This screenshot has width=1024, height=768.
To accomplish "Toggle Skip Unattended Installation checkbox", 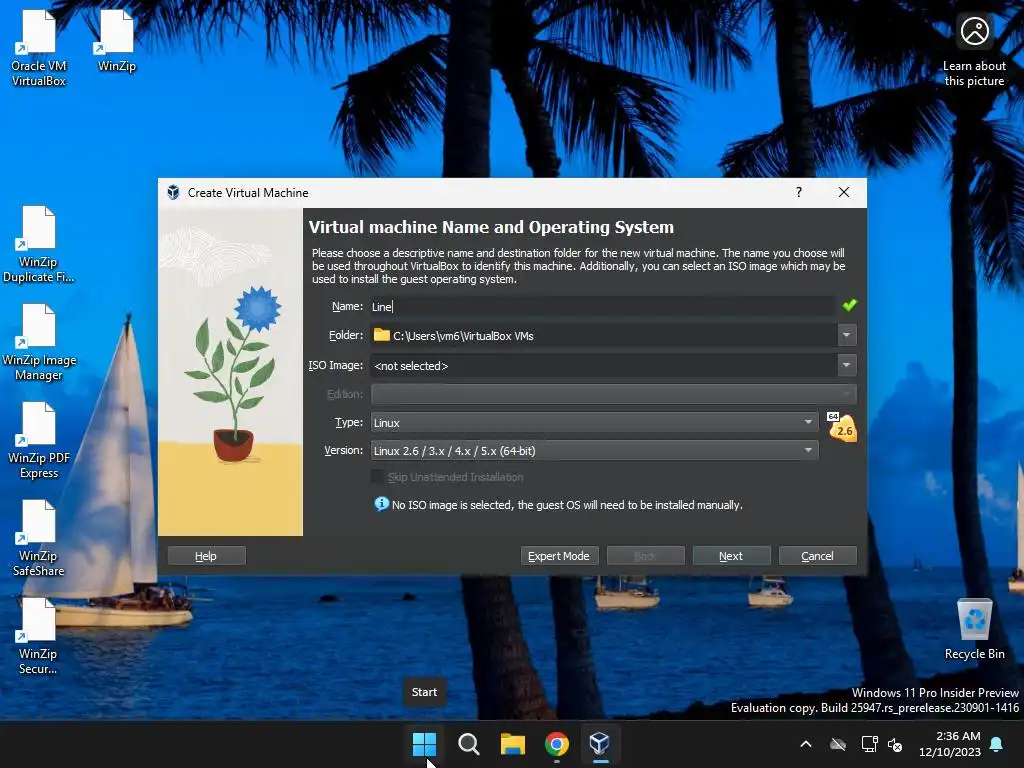I will (x=377, y=477).
